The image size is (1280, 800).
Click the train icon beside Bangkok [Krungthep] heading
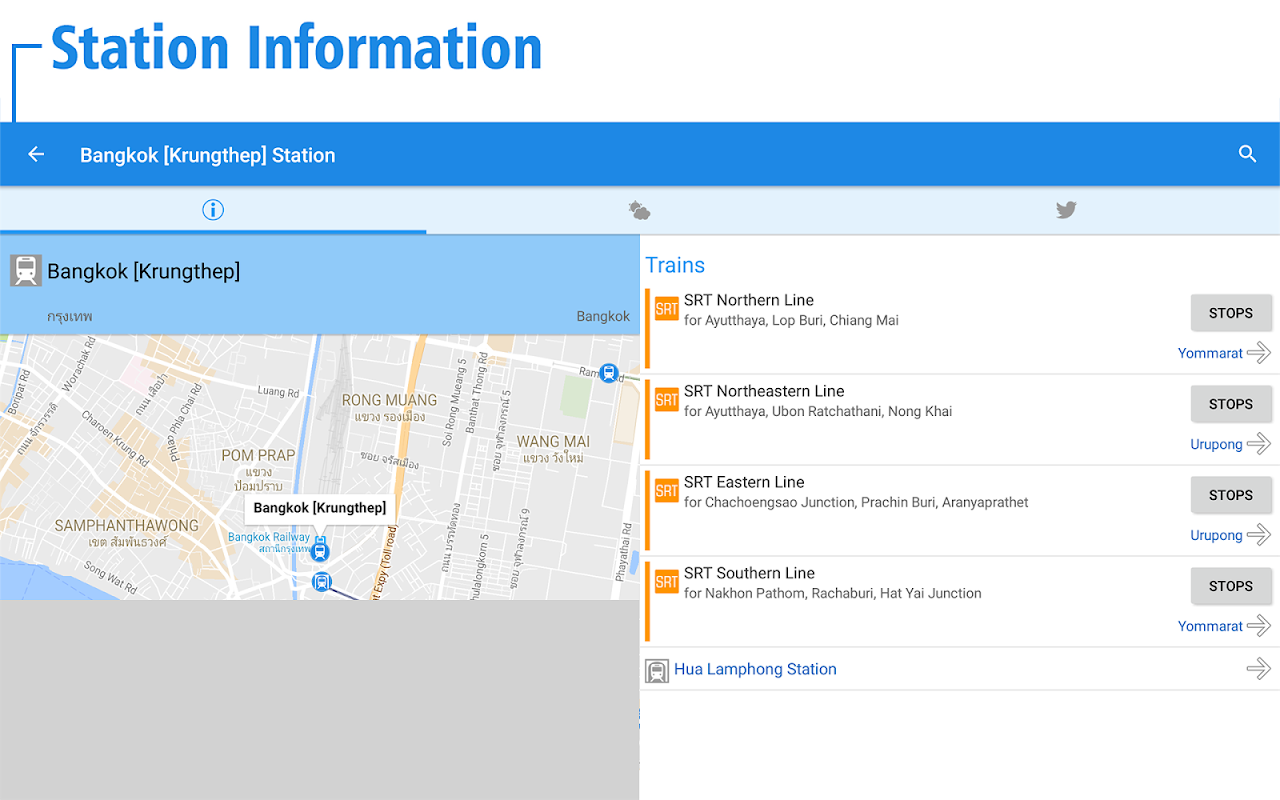pos(26,271)
